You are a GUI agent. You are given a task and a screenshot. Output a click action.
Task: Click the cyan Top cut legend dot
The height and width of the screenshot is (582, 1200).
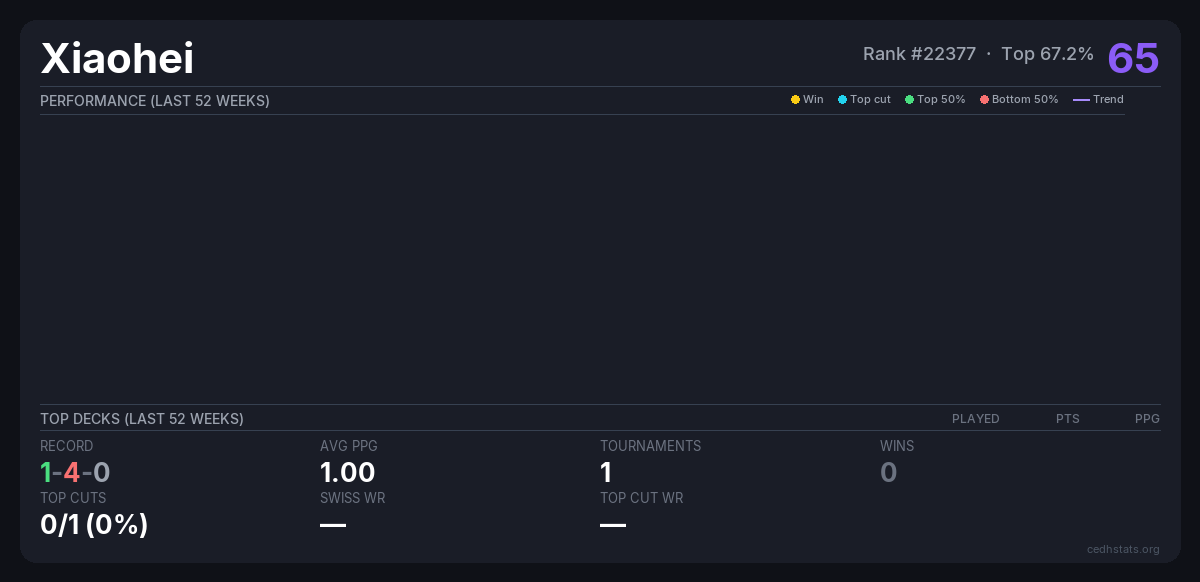click(x=842, y=100)
